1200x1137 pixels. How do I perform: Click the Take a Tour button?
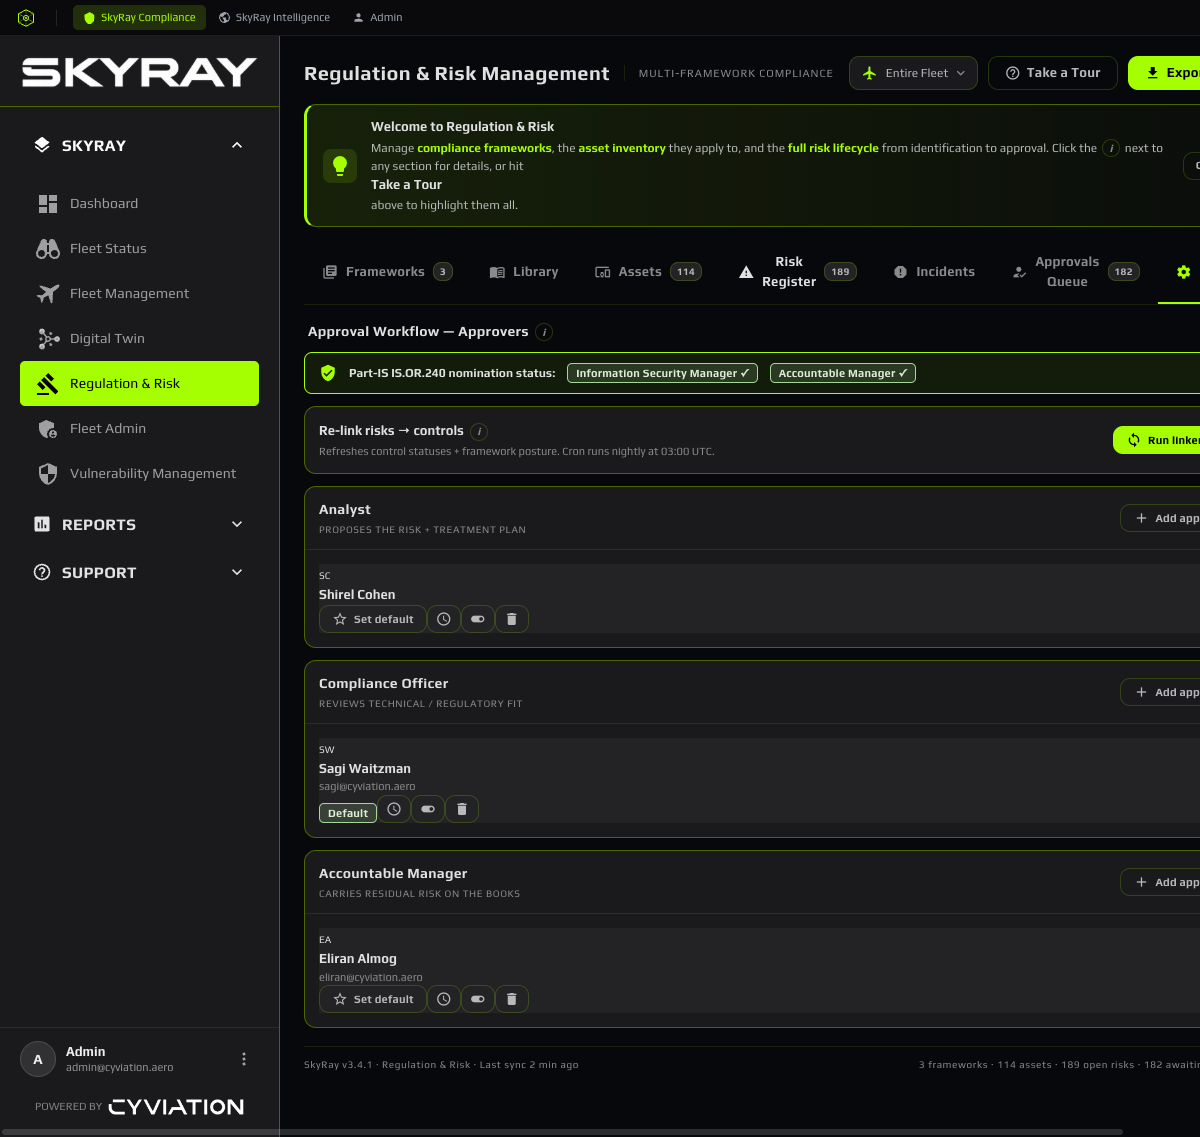click(x=1053, y=73)
